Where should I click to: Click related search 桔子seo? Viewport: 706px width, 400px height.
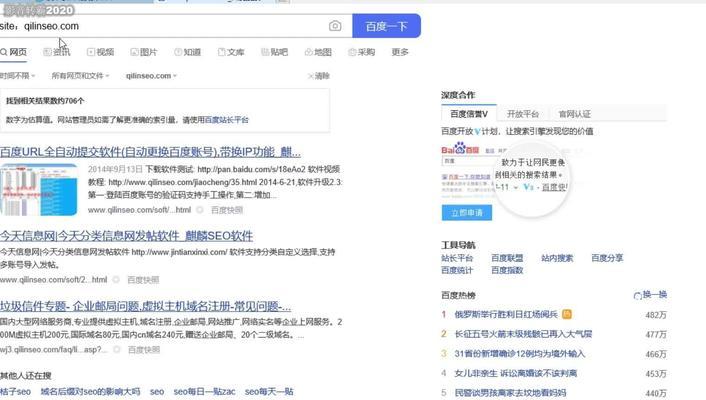[x=15, y=392]
